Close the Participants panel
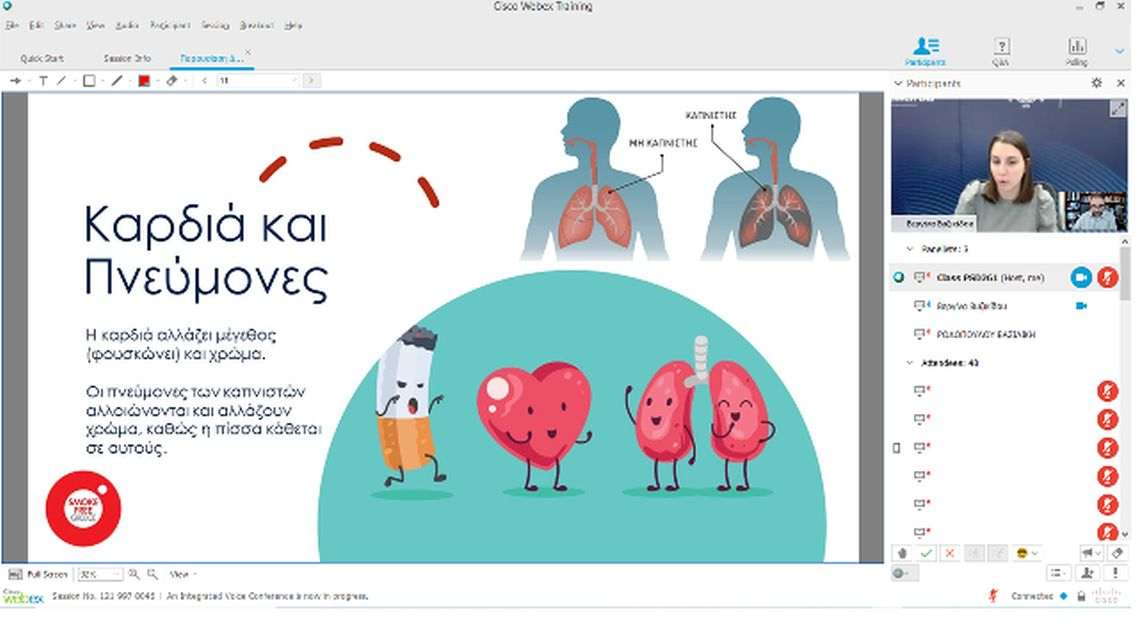The height and width of the screenshot is (640, 1138). point(1121,83)
